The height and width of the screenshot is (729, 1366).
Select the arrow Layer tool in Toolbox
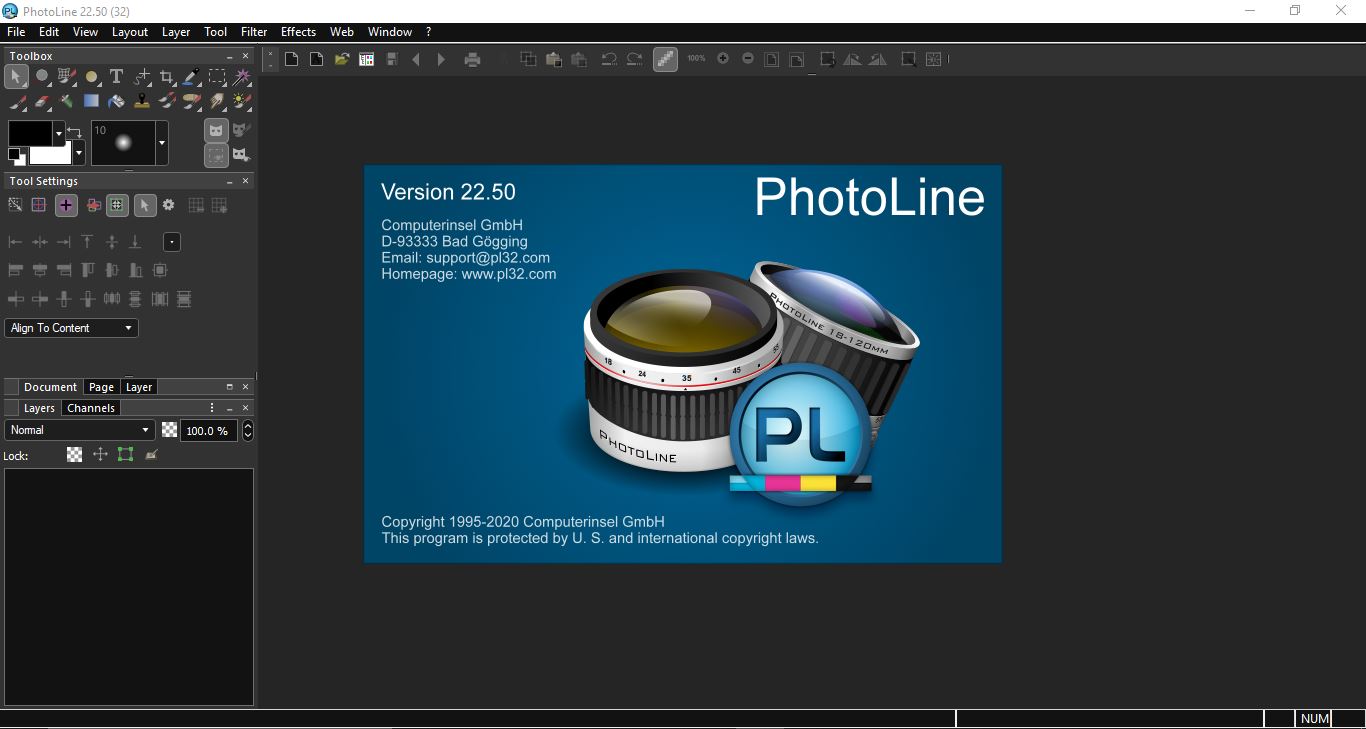[17, 76]
